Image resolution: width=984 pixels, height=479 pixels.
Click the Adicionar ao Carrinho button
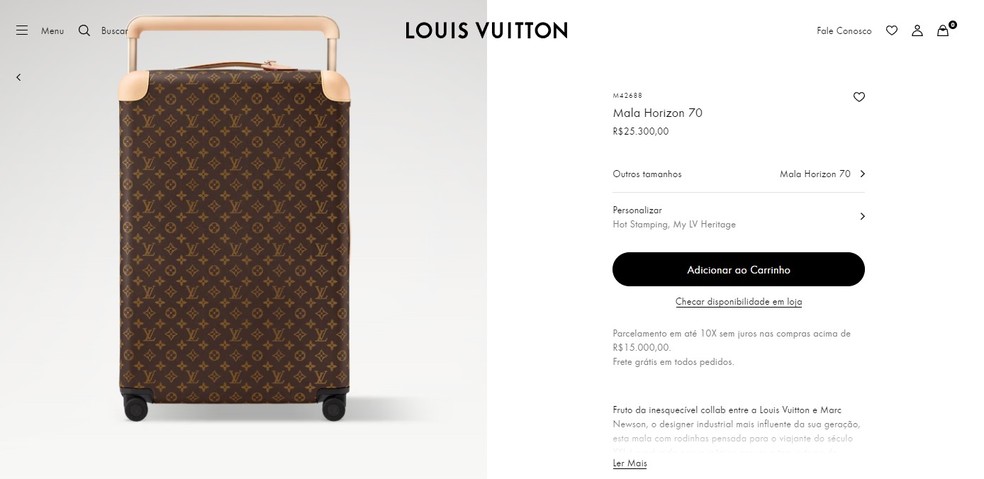point(738,270)
